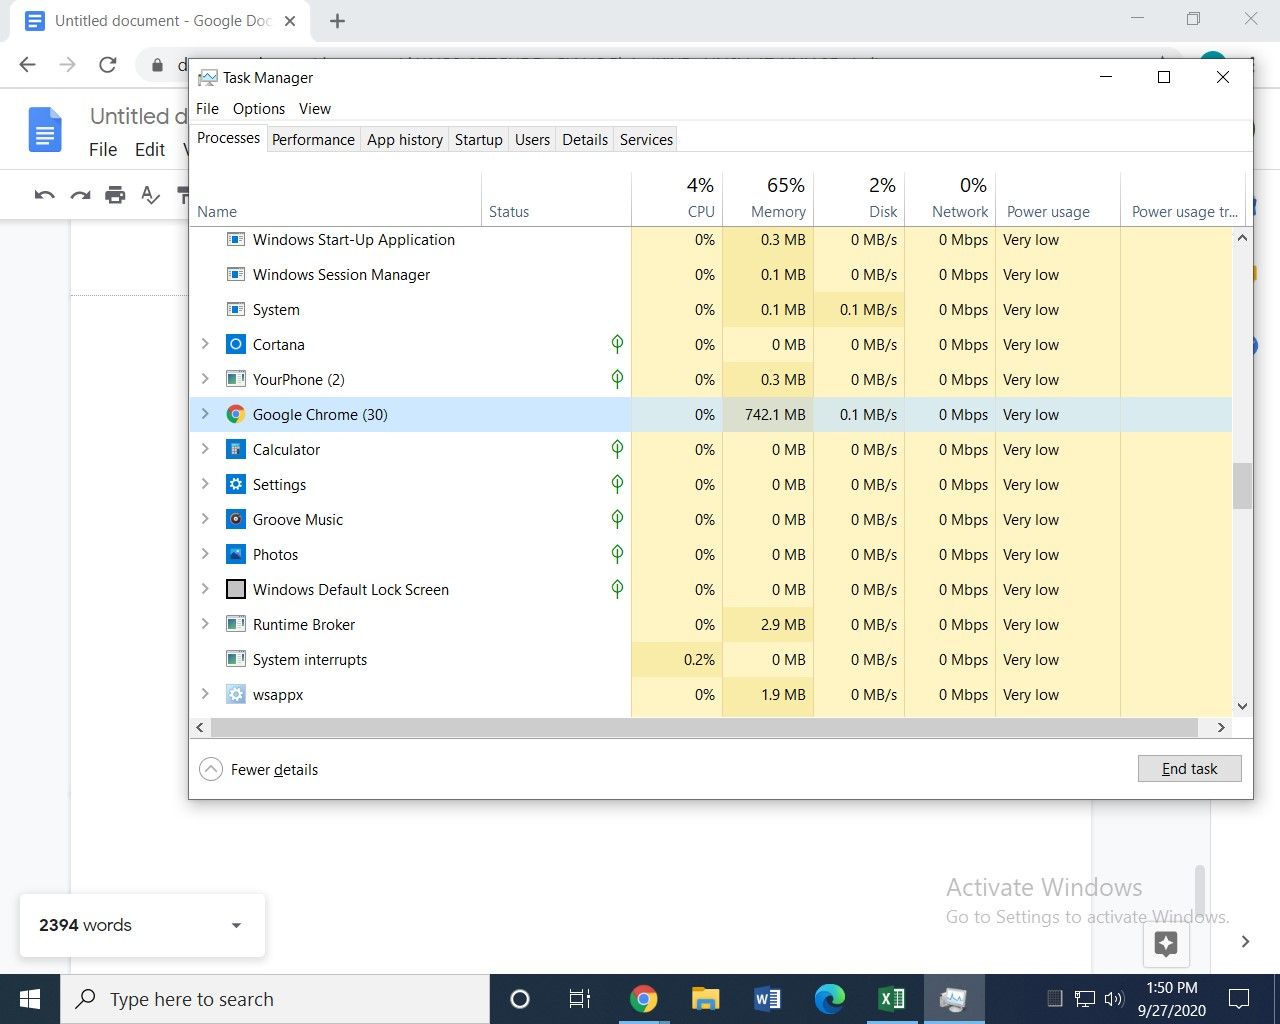Screen dimensions: 1280x1024
Task: Click the Settings gear process icon
Action: point(236,484)
